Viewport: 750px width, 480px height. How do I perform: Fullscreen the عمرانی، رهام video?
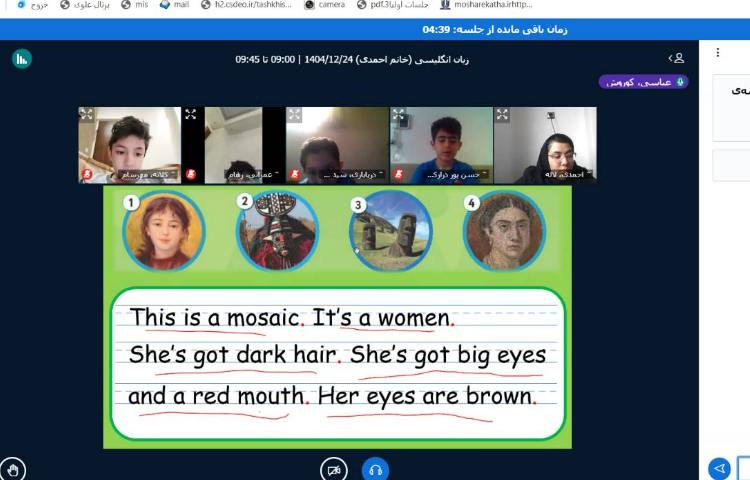[190, 114]
